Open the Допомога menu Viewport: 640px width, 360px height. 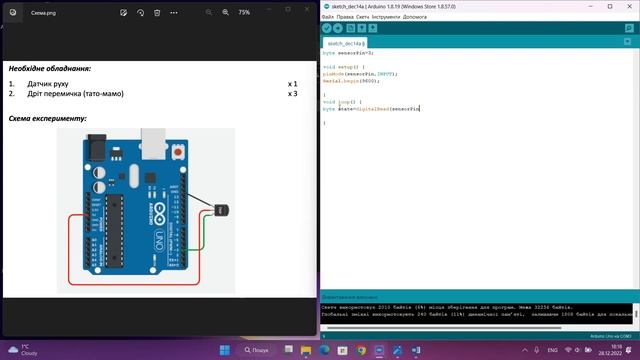[x=415, y=17]
